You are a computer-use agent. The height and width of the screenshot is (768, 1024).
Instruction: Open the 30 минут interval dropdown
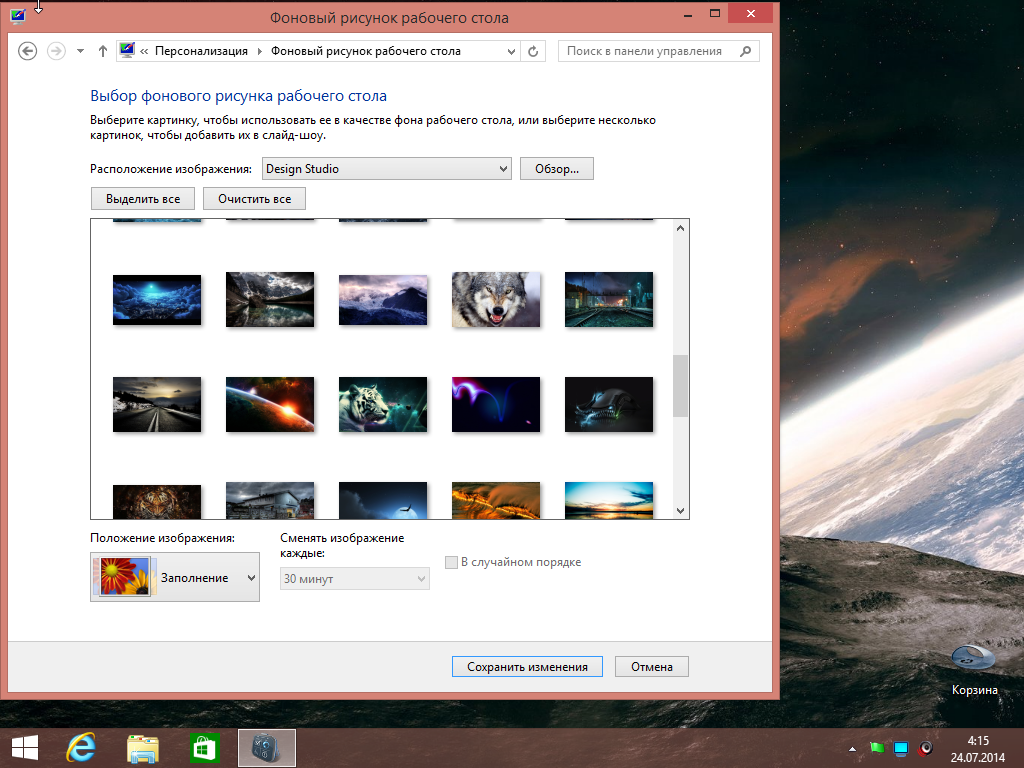(355, 579)
